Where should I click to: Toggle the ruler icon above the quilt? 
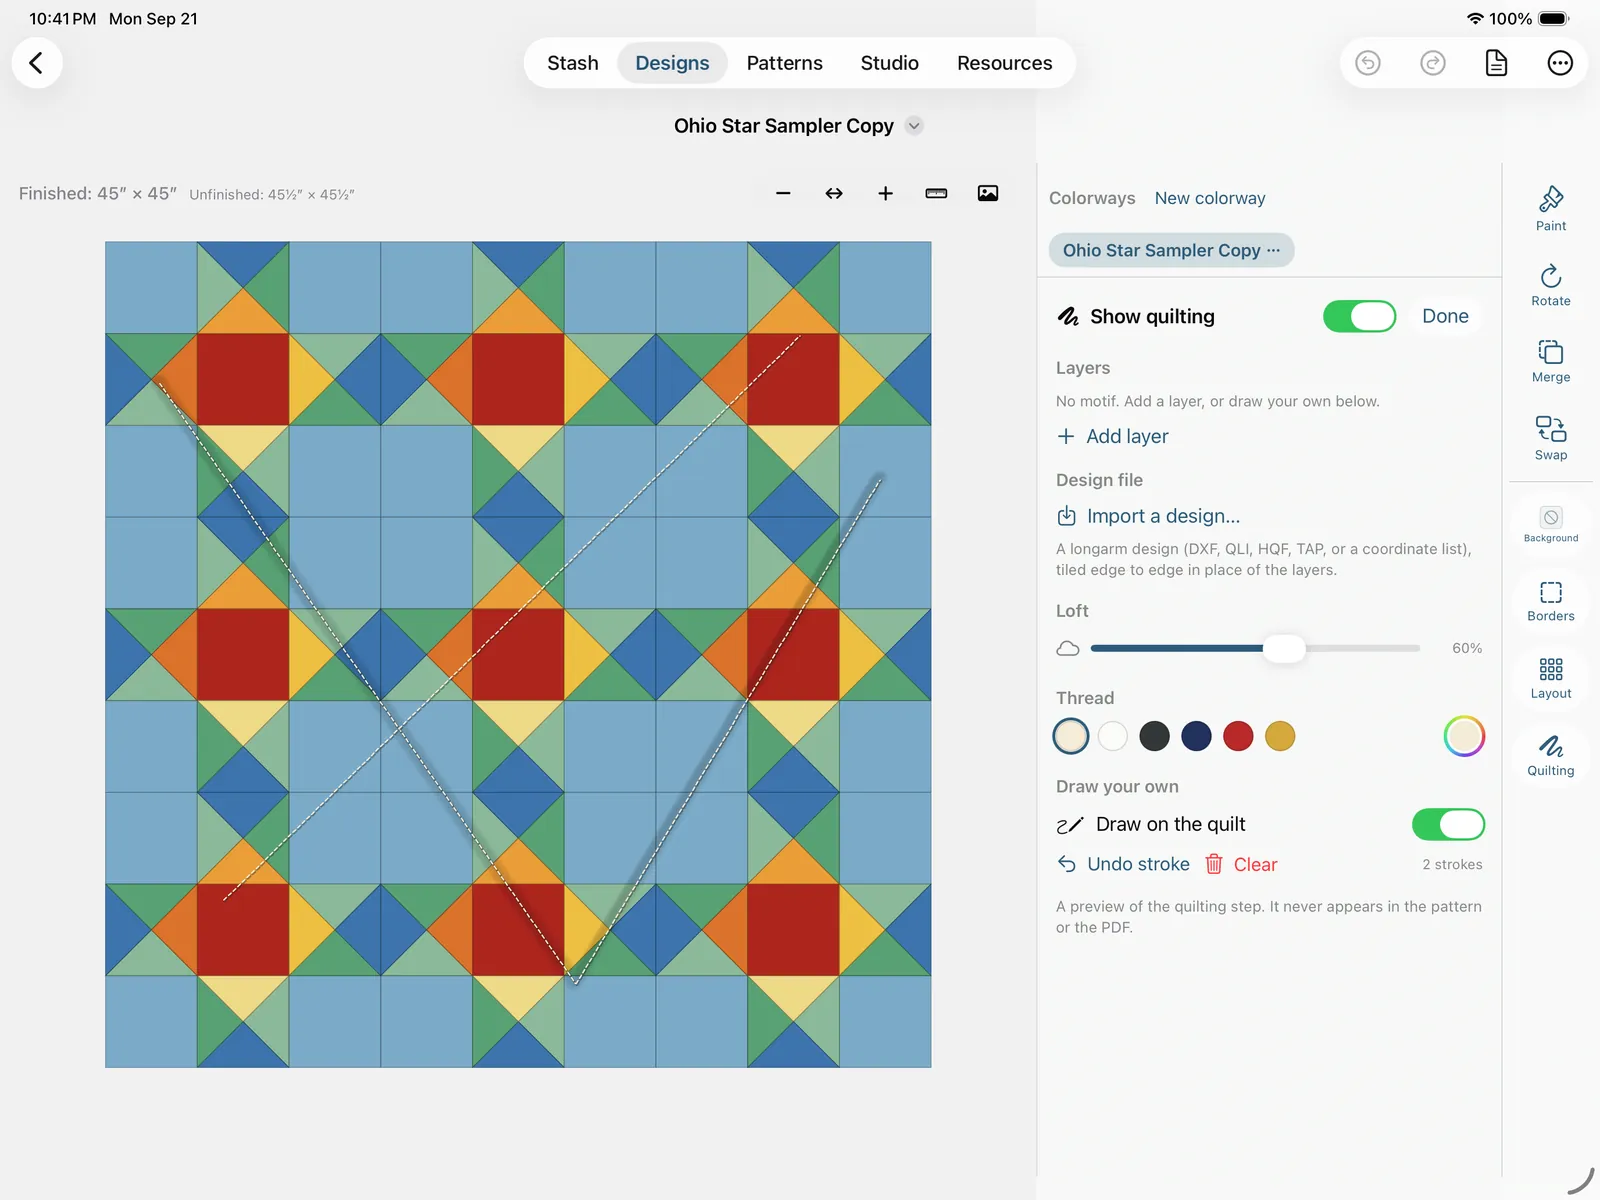(936, 193)
